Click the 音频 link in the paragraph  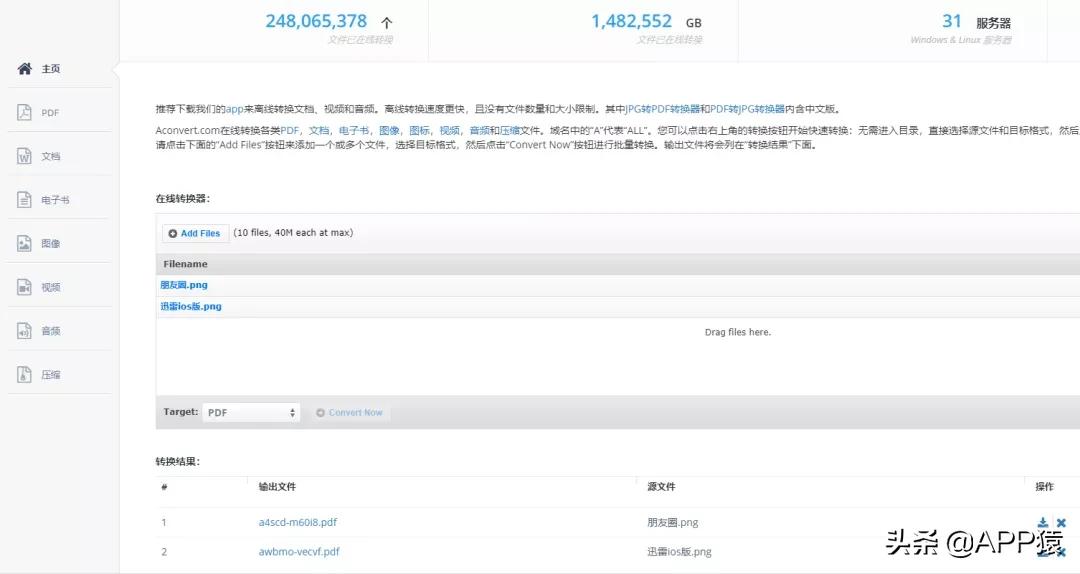[x=480, y=130]
